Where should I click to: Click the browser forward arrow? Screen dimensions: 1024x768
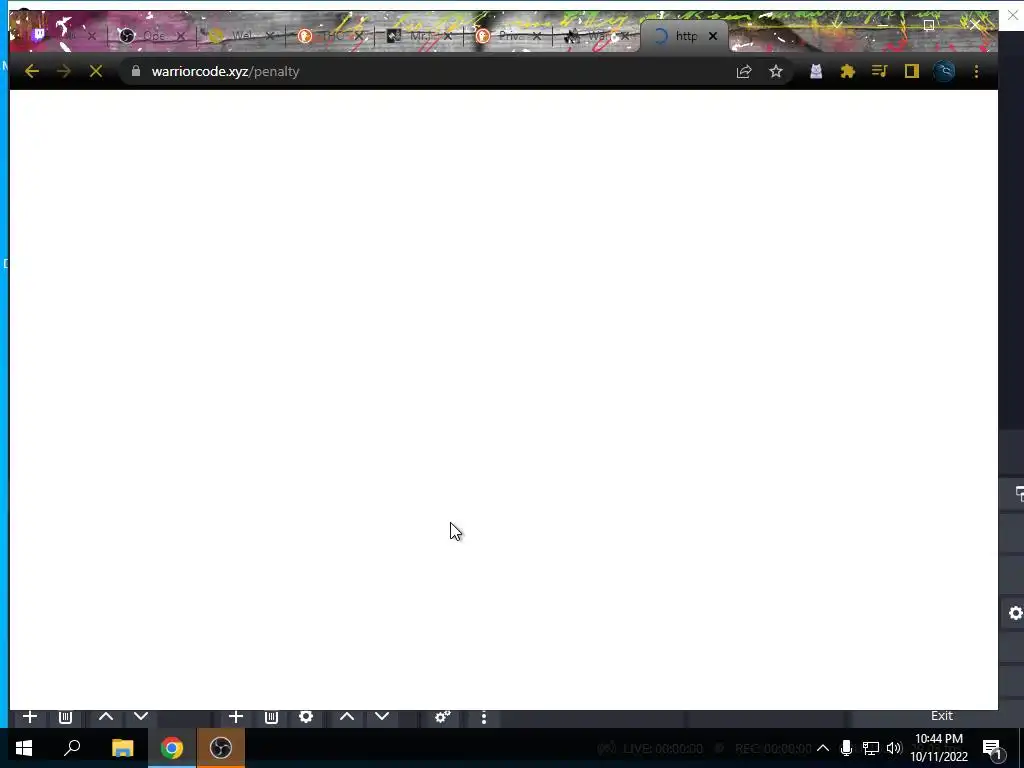tap(63, 71)
